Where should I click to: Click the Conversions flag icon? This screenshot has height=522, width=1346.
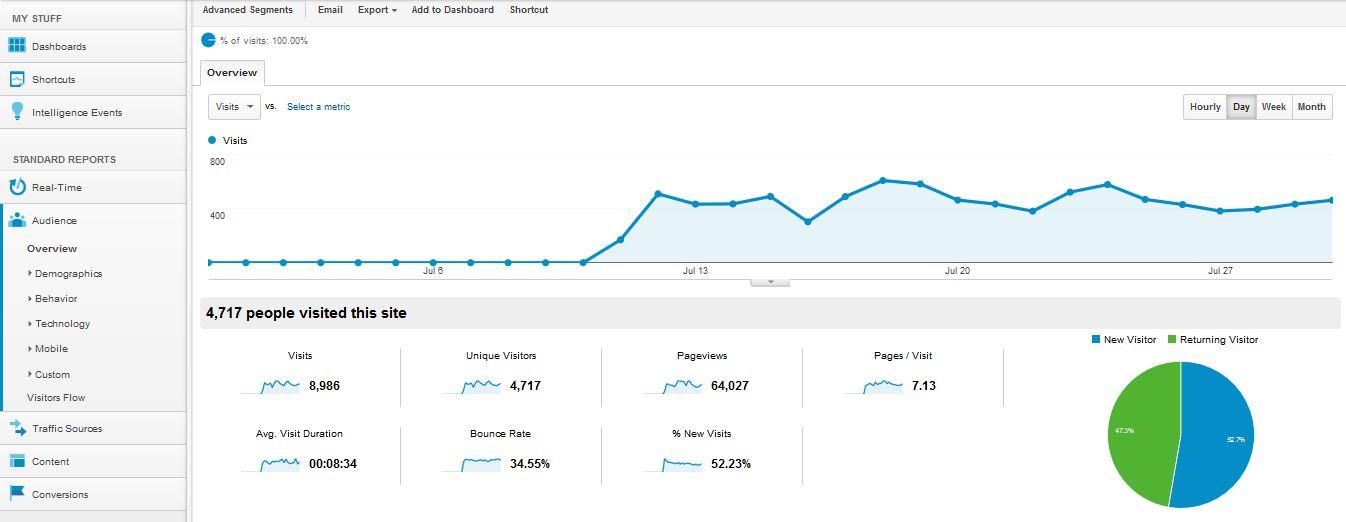(16, 494)
